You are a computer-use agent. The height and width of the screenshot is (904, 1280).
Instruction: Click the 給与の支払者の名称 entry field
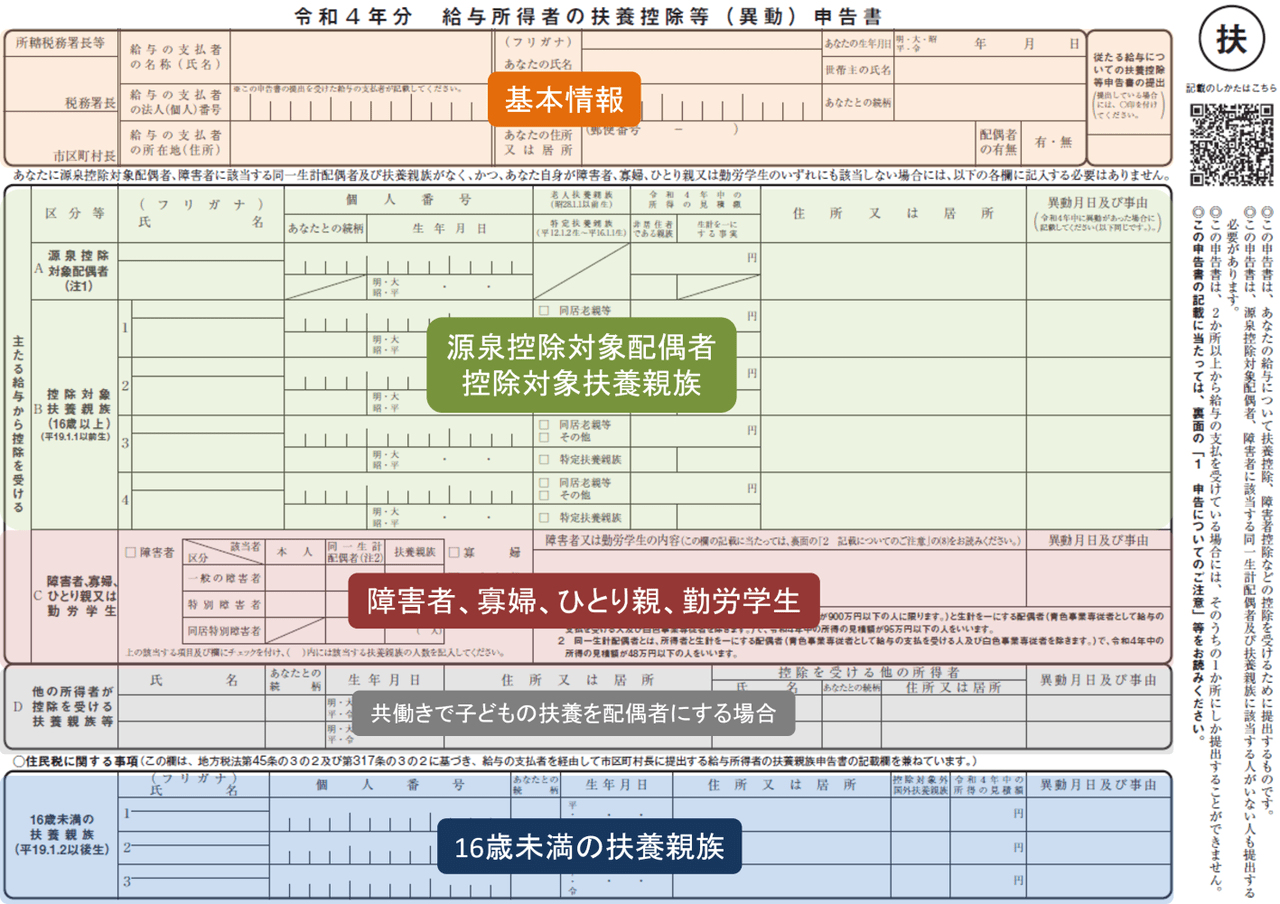pyautogui.click(x=361, y=58)
